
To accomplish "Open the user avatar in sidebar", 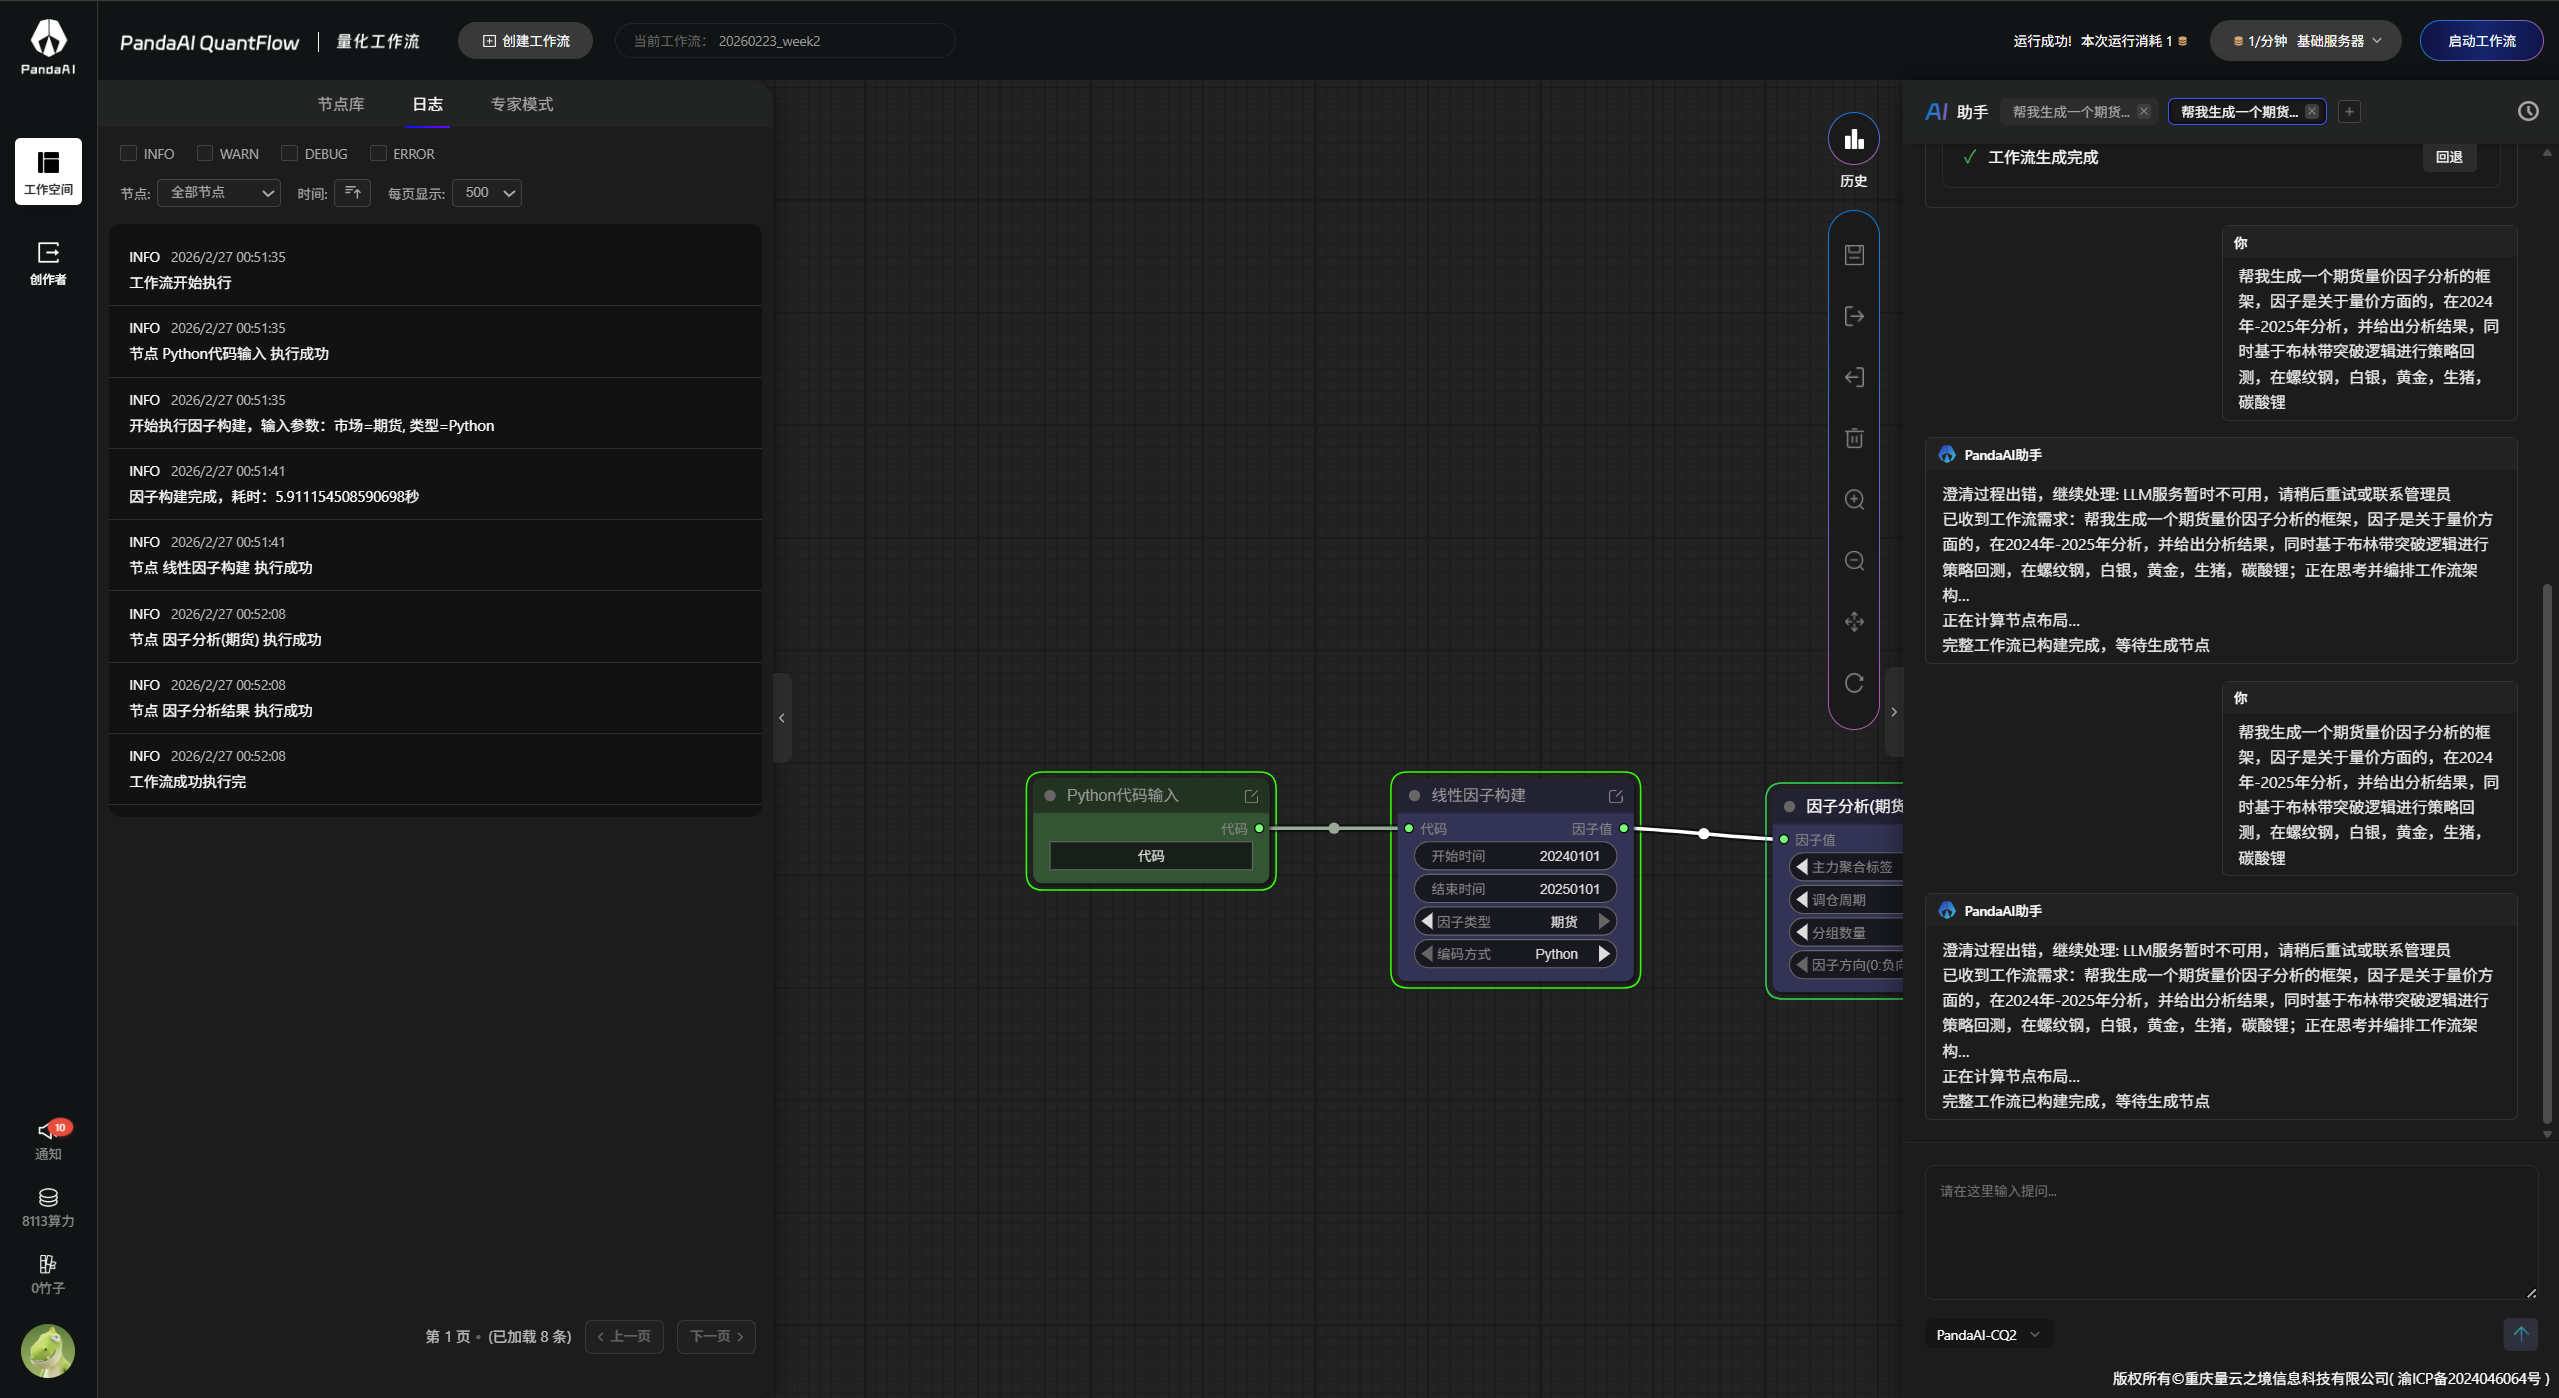I will 48,1350.
